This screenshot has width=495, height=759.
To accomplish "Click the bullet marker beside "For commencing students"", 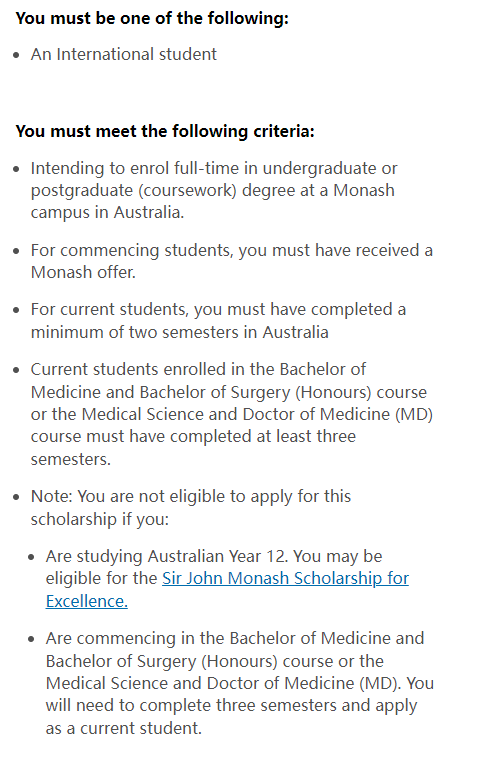I will point(17,251).
